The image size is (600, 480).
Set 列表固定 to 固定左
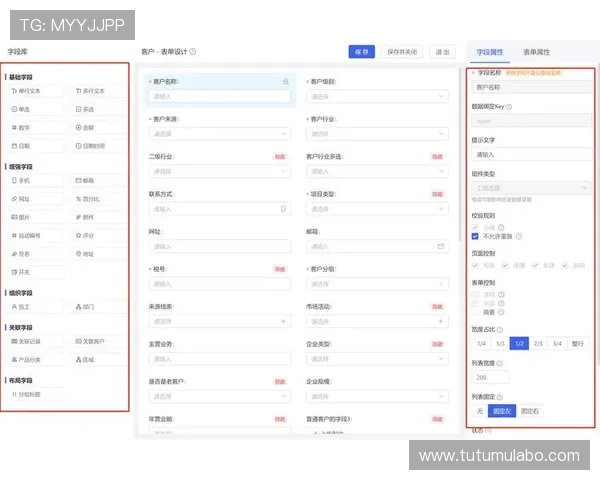tap(502, 411)
